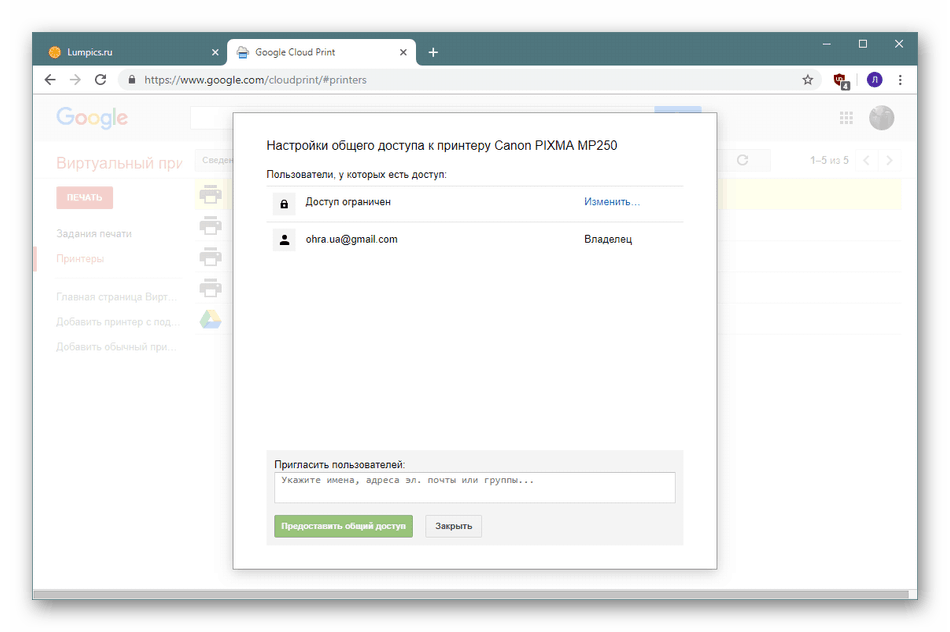Open the red shield extension icon

841,81
